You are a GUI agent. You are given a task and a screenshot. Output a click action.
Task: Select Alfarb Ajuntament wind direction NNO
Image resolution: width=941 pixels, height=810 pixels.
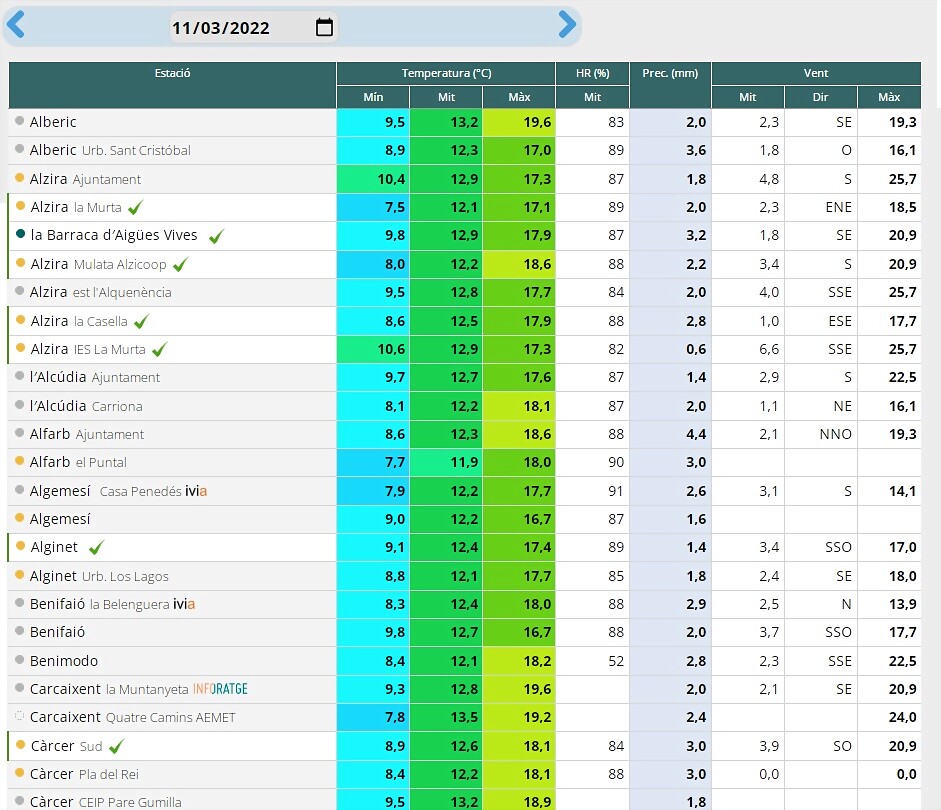(x=820, y=434)
